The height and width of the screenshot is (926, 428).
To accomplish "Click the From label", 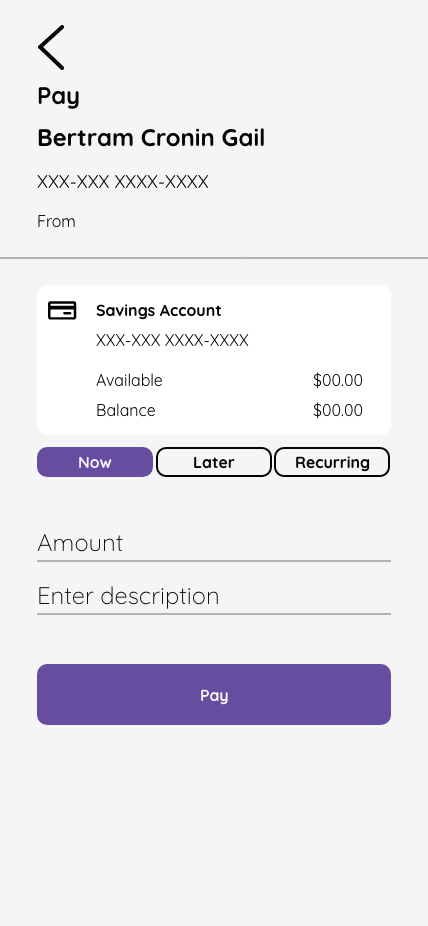I will point(56,221).
